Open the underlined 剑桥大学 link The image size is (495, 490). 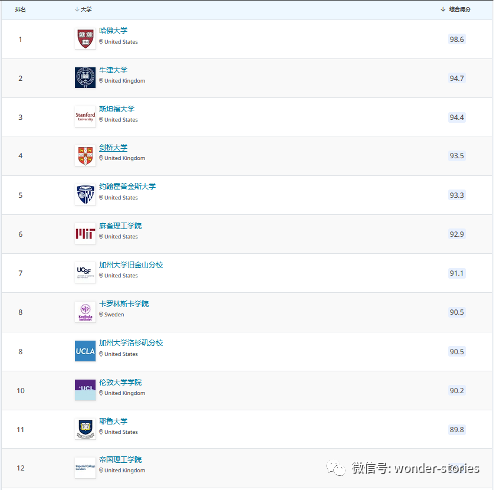pos(113,148)
